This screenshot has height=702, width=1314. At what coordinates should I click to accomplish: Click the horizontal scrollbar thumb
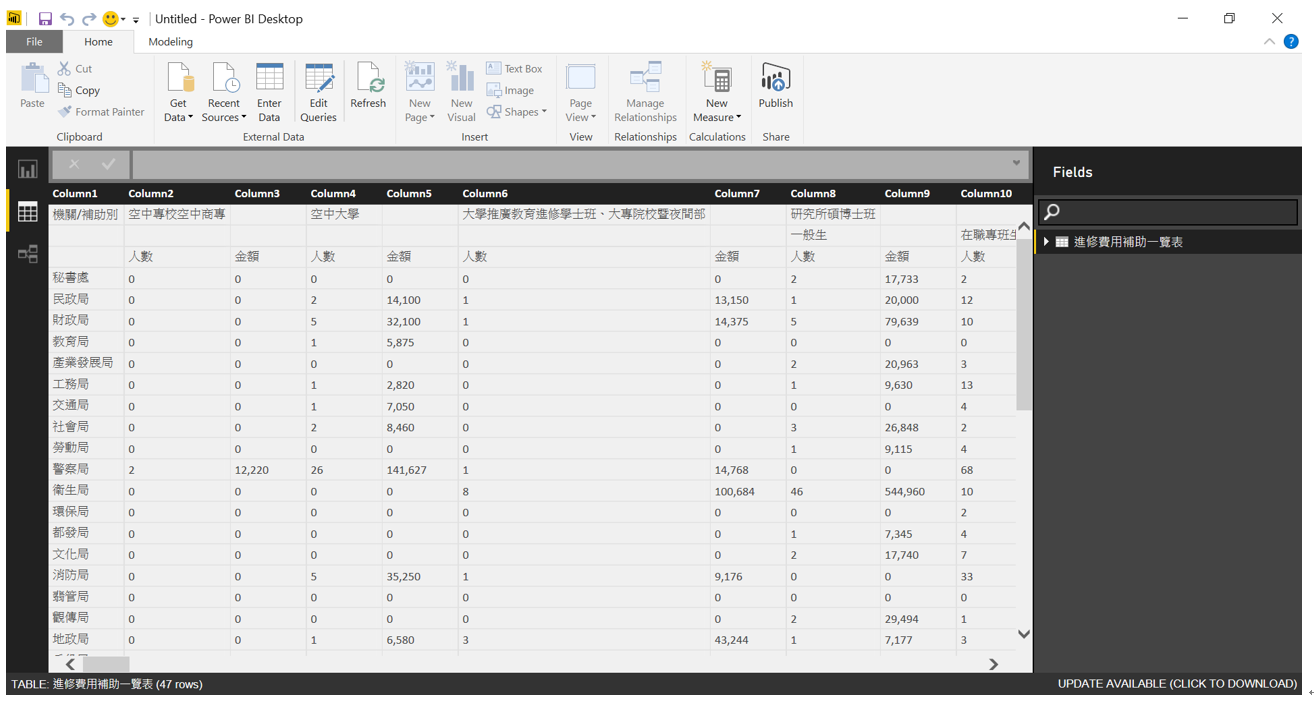coord(106,664)
